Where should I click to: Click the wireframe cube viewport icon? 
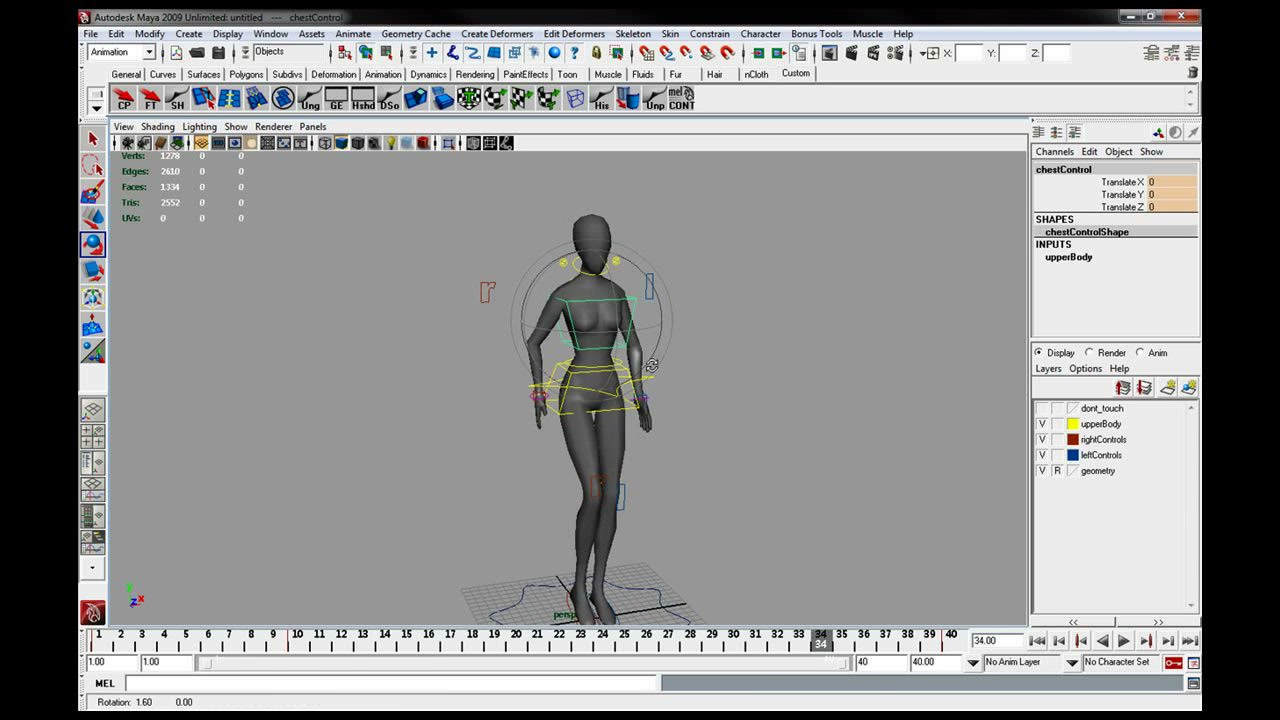click(325, 143)
